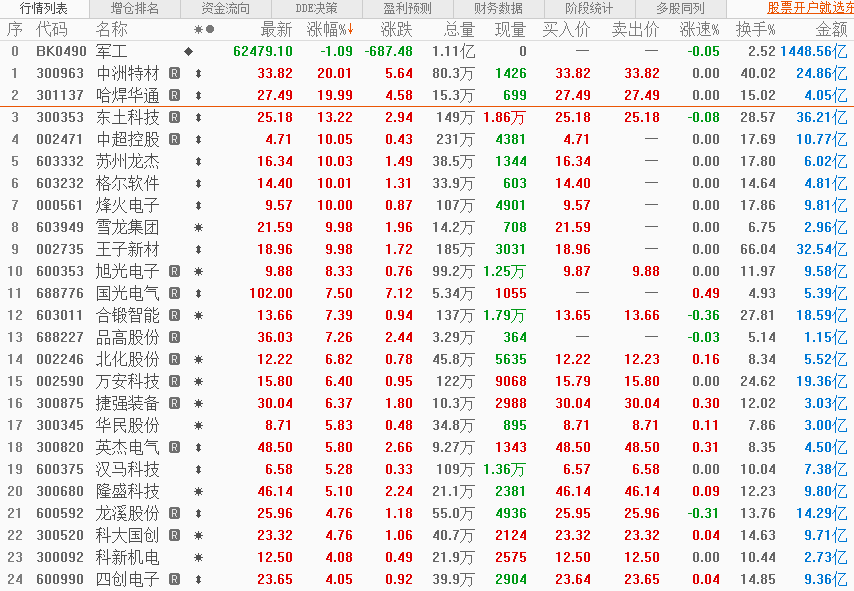Screen dimensions: 854x591
Task: Click the star marker in 华民股份 row
Action: [x=198, y=425]
